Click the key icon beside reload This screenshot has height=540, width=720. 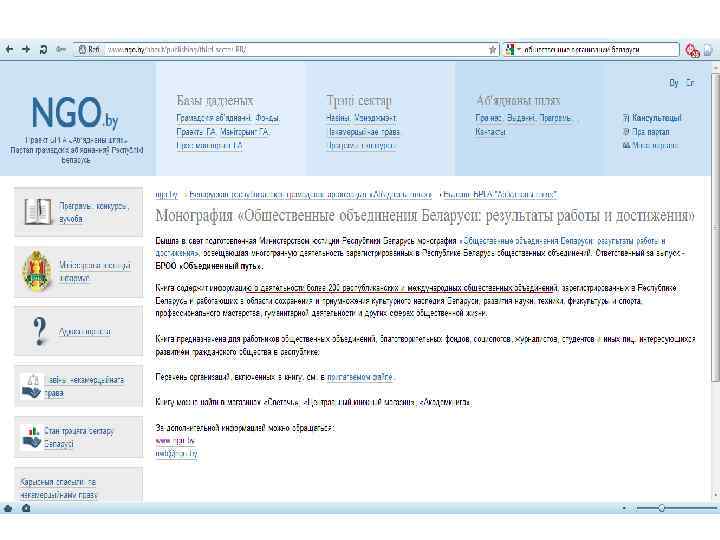pos(61,50)
